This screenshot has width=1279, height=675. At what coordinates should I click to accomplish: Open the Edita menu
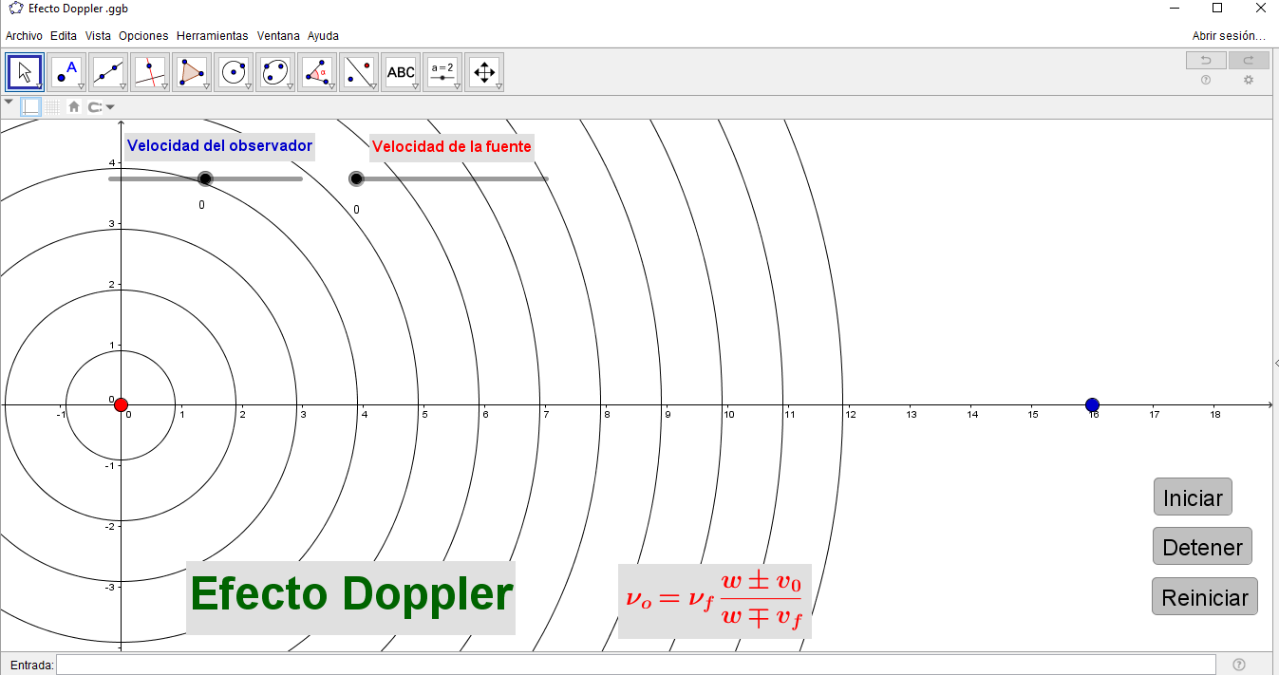pyautogui.click(x=63, y=35)
